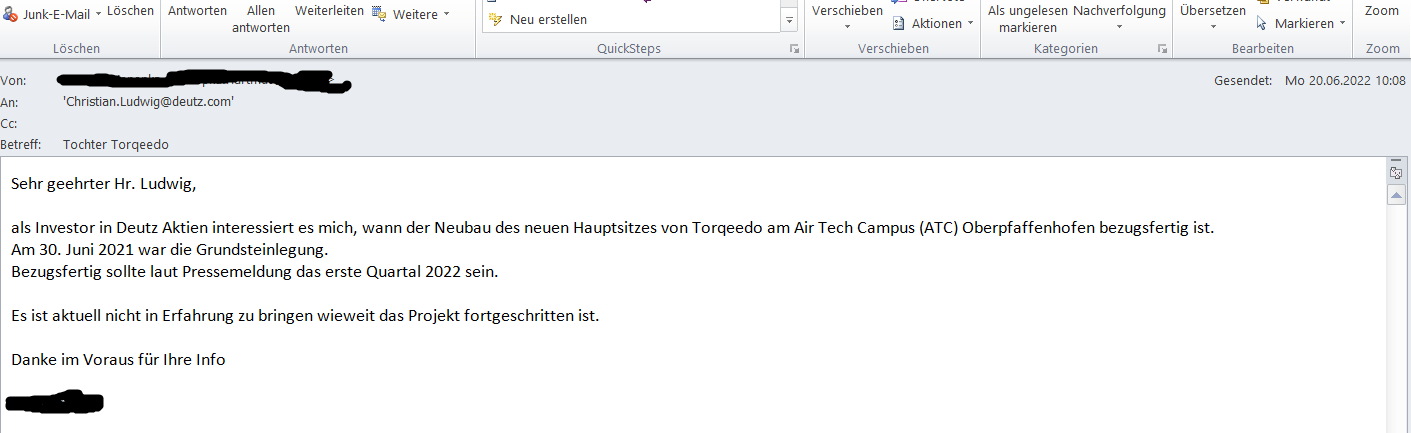Click the recipient address Christian.Ludwig@deutz.com

(x=148, y=101)
